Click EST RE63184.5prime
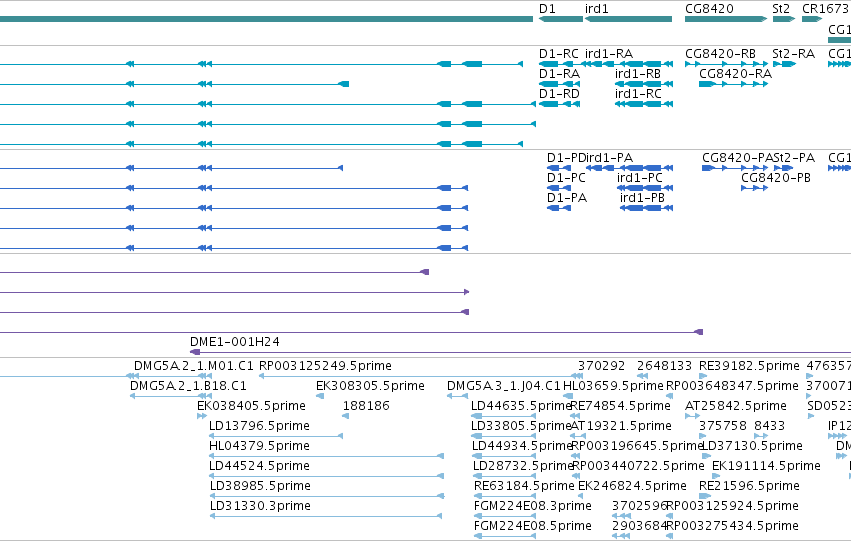851x541 pixels. (x=505, y=497)
